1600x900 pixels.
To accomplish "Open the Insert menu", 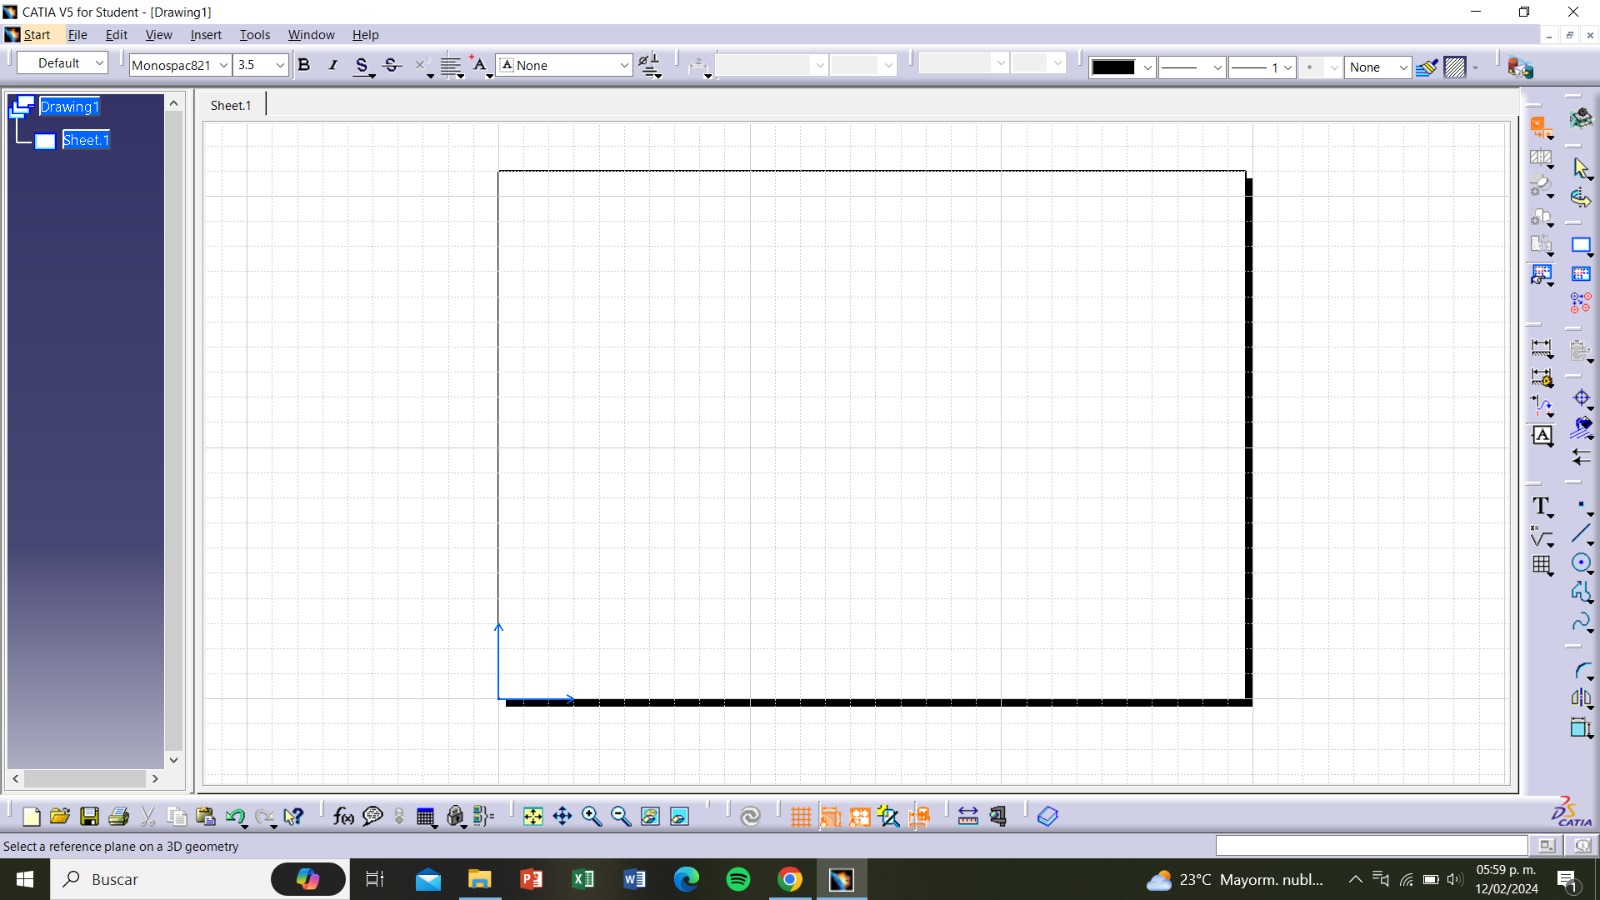I will pyautogui.click(x=206, y=35).
